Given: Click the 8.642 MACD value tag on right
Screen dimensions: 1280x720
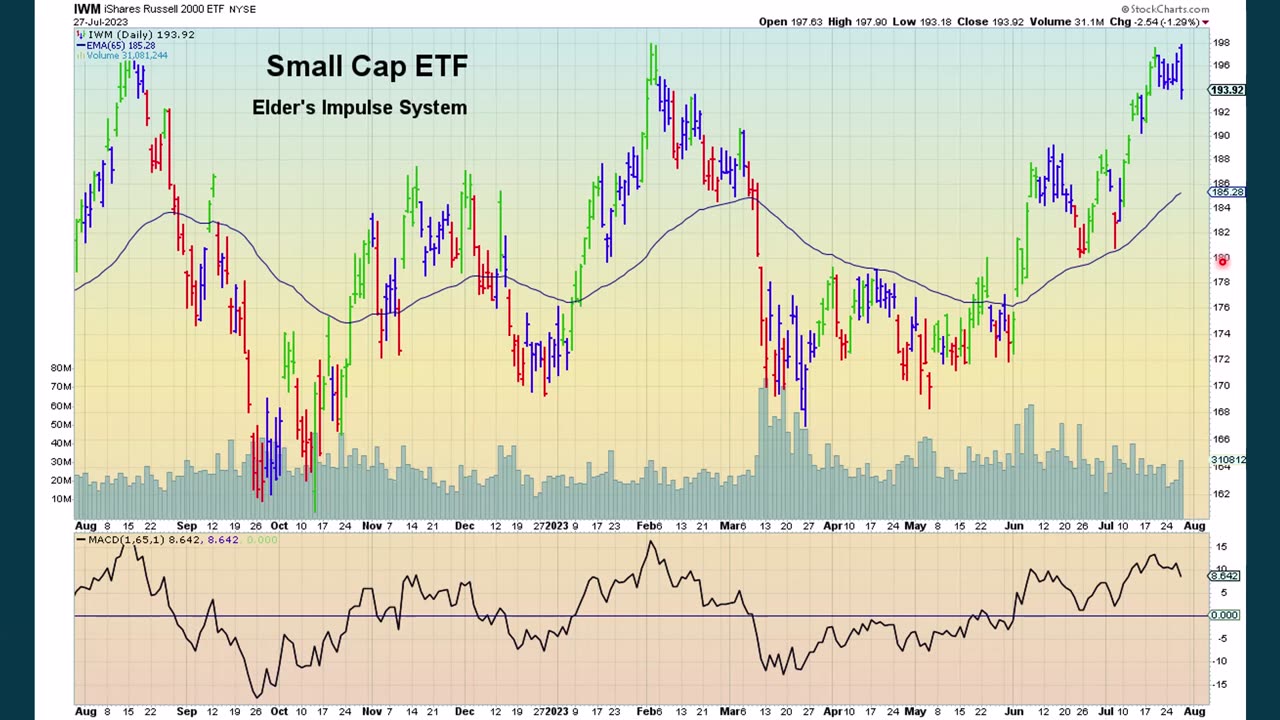Looking at the screenshot, I should (x=1225, y=576).
